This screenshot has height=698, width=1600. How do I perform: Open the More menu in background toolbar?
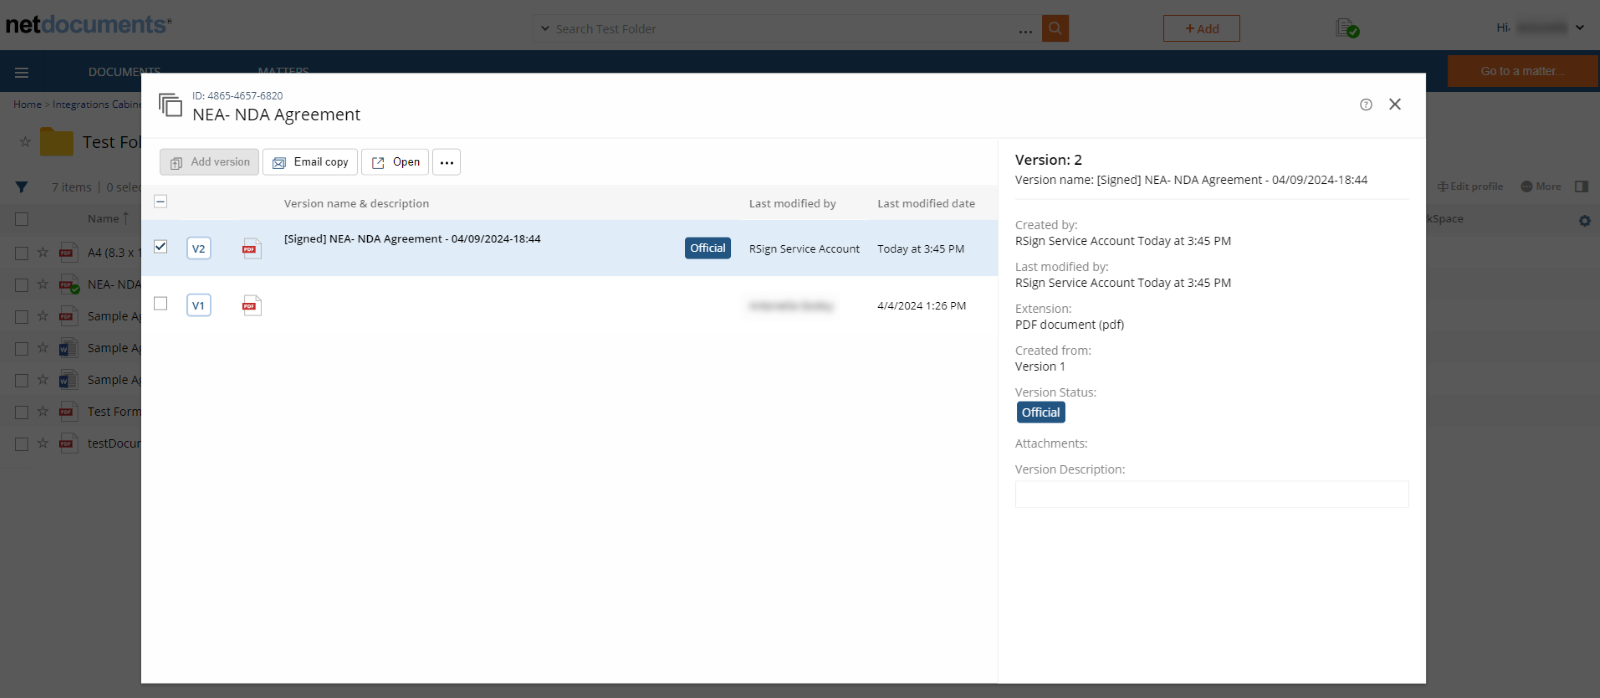[1541, 186]
